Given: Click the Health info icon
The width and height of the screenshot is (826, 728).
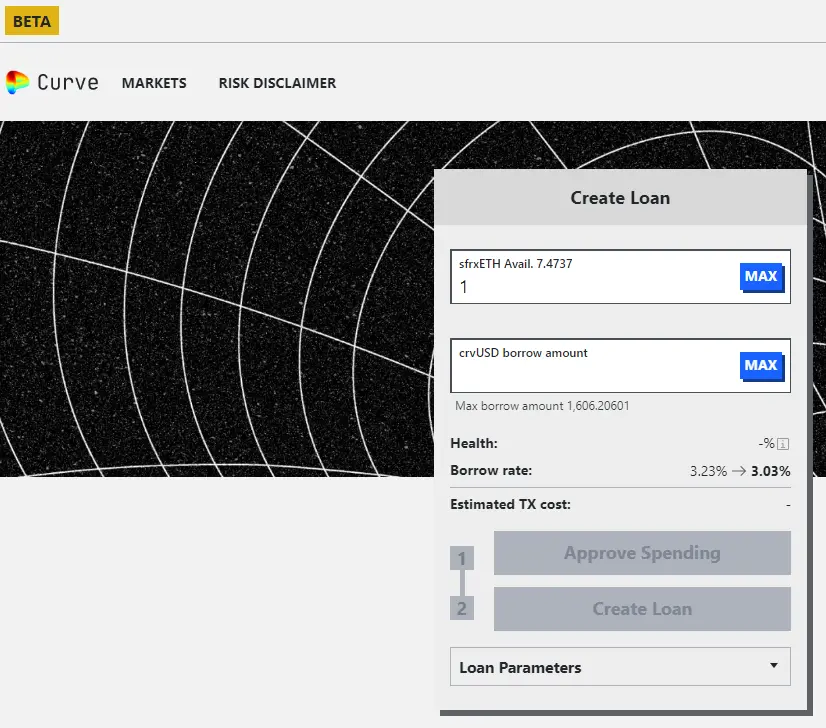Looking at the screenshot, I should (x=783, y=444).
